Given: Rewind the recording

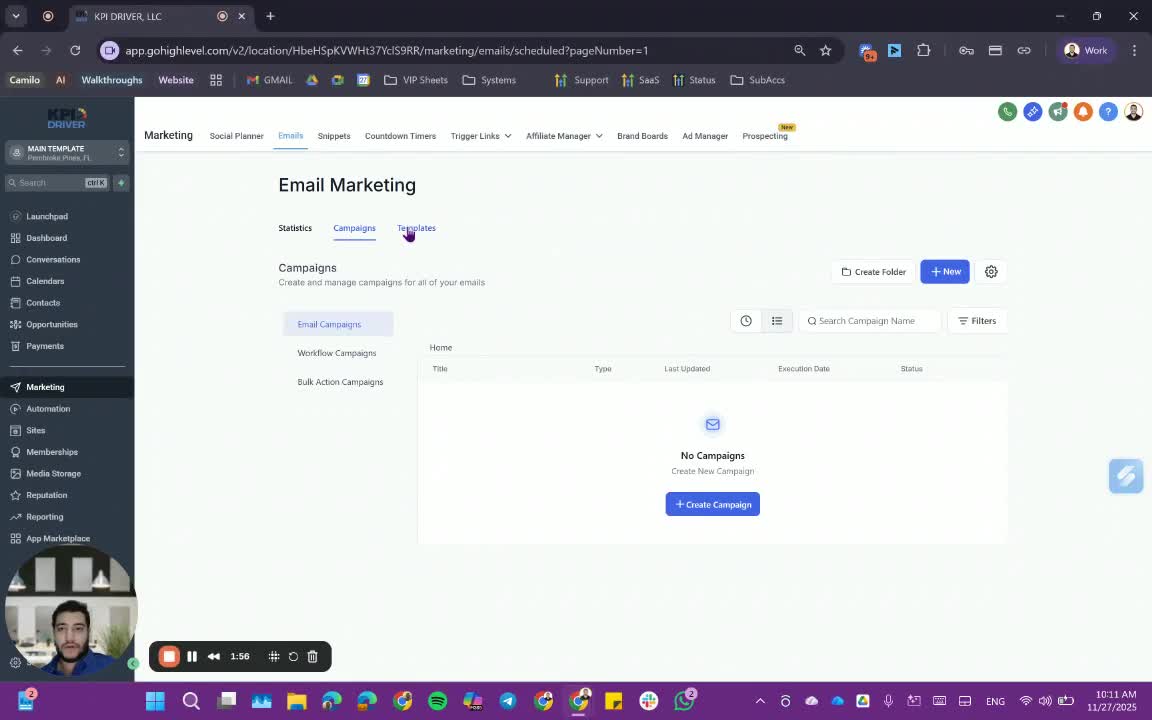Looking at the screenshot, I should 214,657.
